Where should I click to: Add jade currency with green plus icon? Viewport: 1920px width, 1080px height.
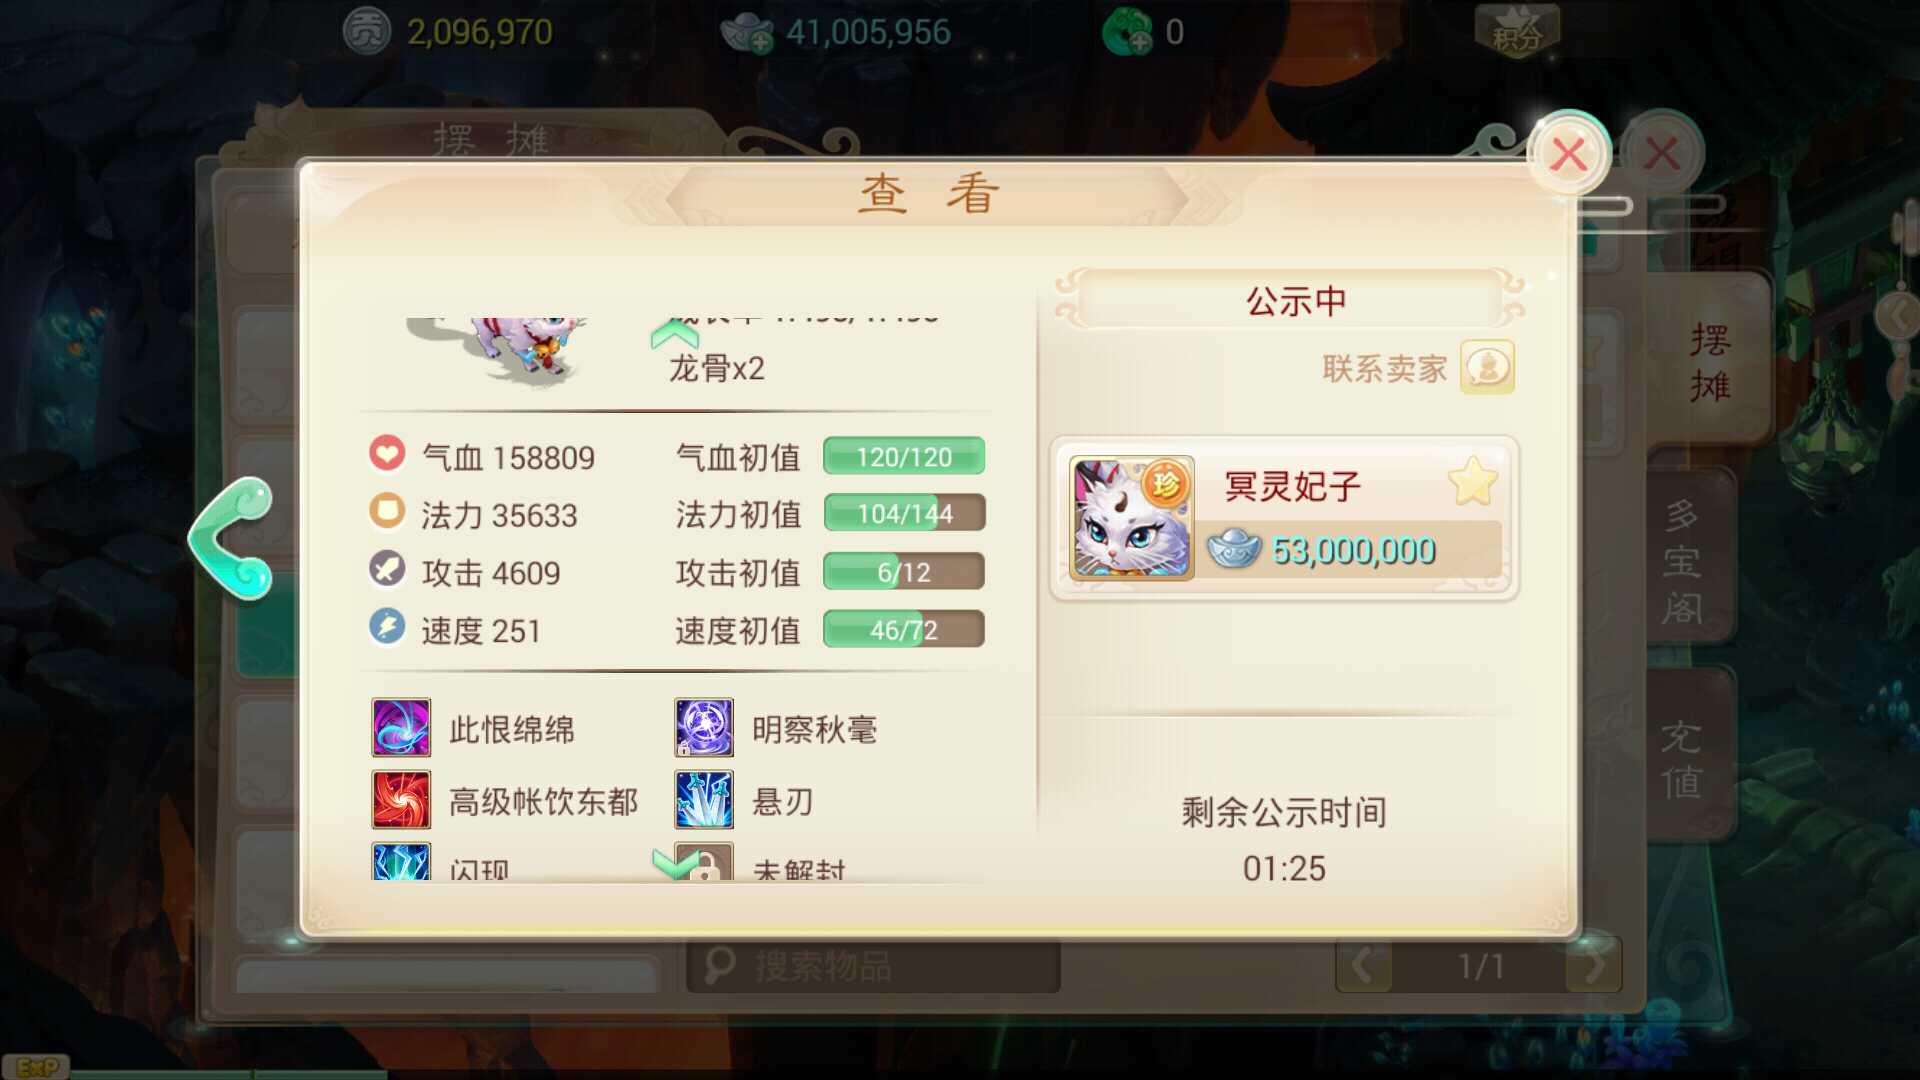click(x=1127, y=33)
